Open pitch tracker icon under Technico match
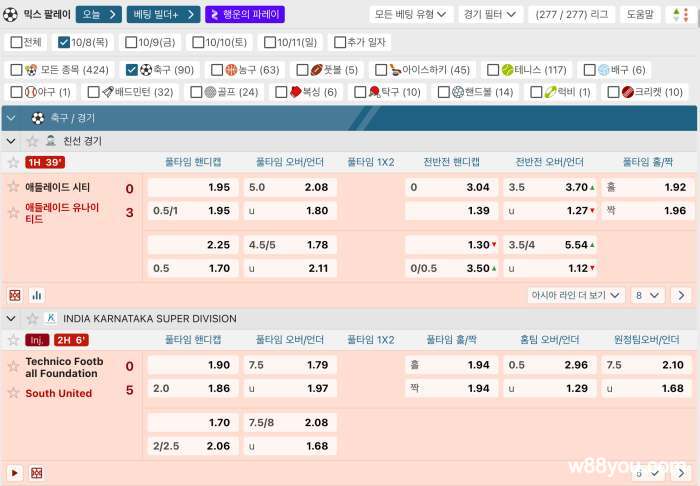Viewport: 700px width, 486px height. coord(37,473)
